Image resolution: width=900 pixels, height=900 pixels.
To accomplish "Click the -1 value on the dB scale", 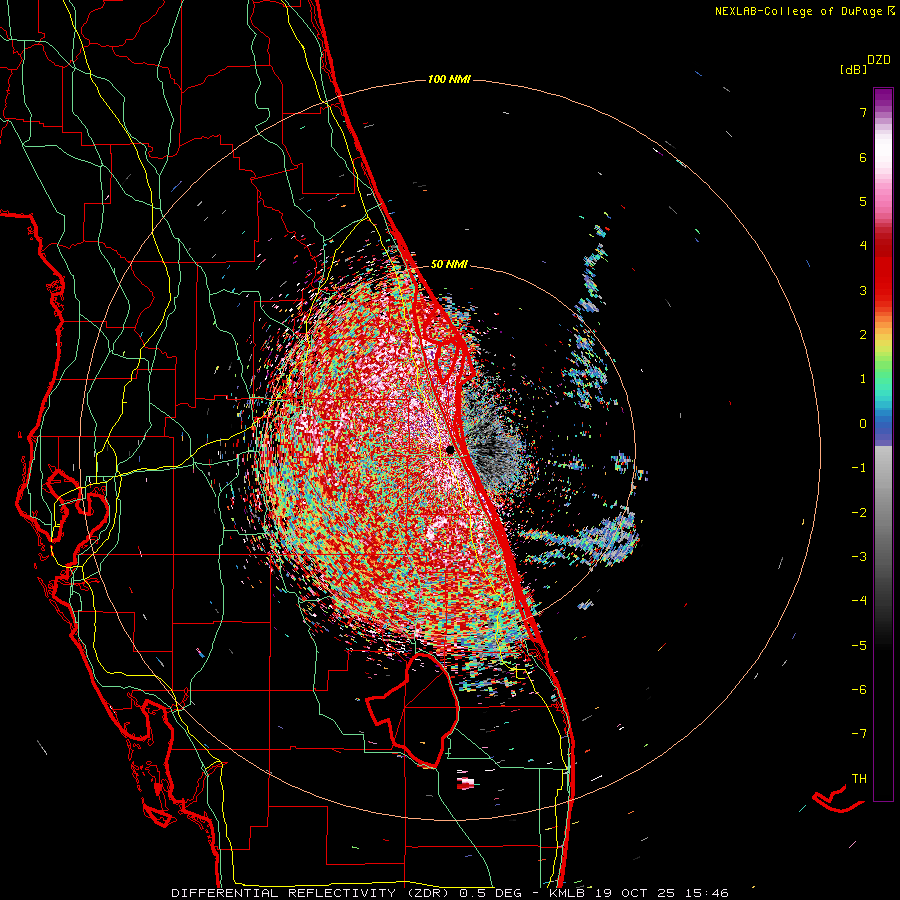I will pyautogui.click(x=859, y=468).
